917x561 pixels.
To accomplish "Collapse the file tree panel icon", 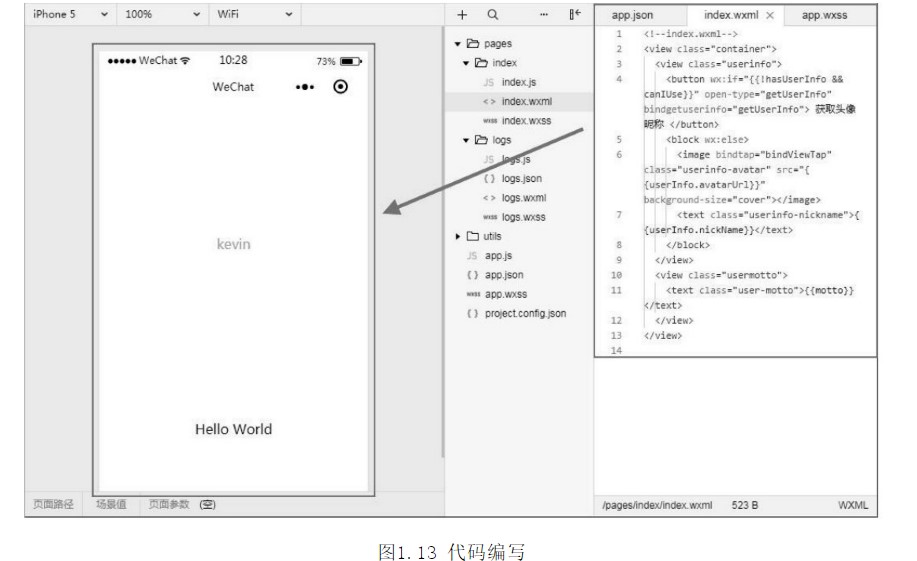I will point(574,16).
